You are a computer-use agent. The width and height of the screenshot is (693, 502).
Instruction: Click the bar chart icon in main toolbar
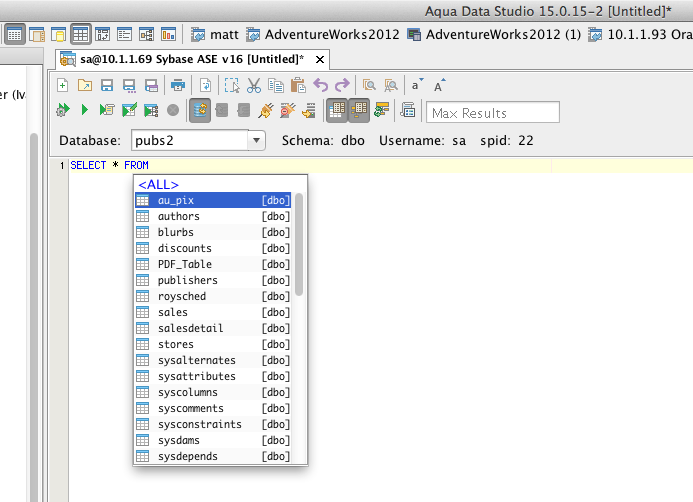(x=168, y=34)
